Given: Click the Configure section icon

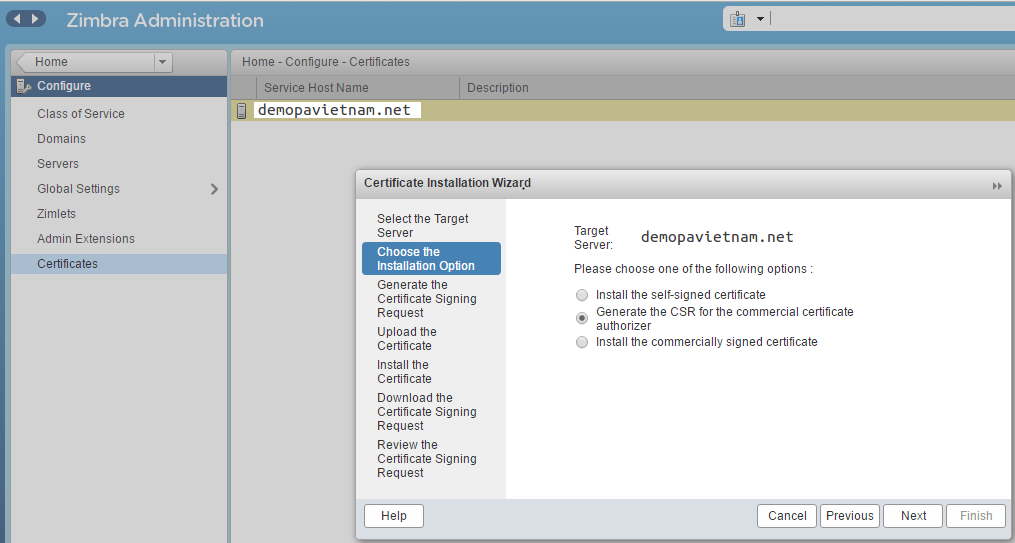Looking at the screenshot, I should tap(24, 86).
